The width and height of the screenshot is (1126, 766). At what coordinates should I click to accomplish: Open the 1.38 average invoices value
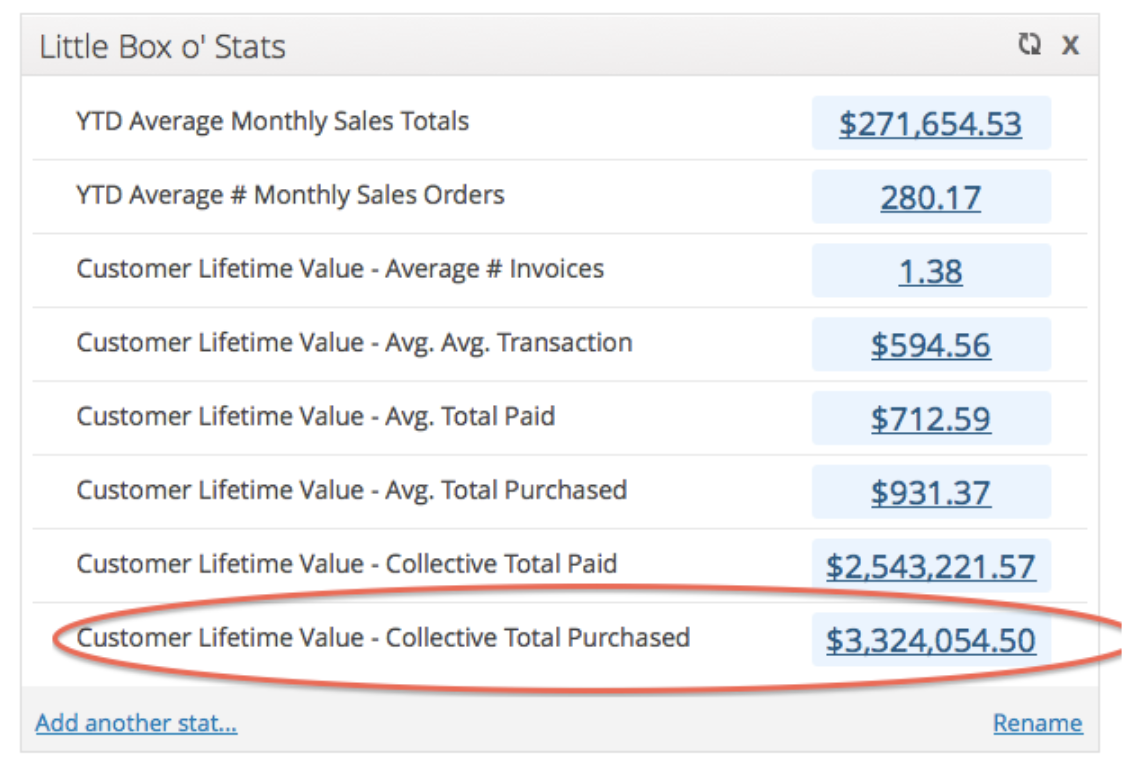[x=930, y=271]
